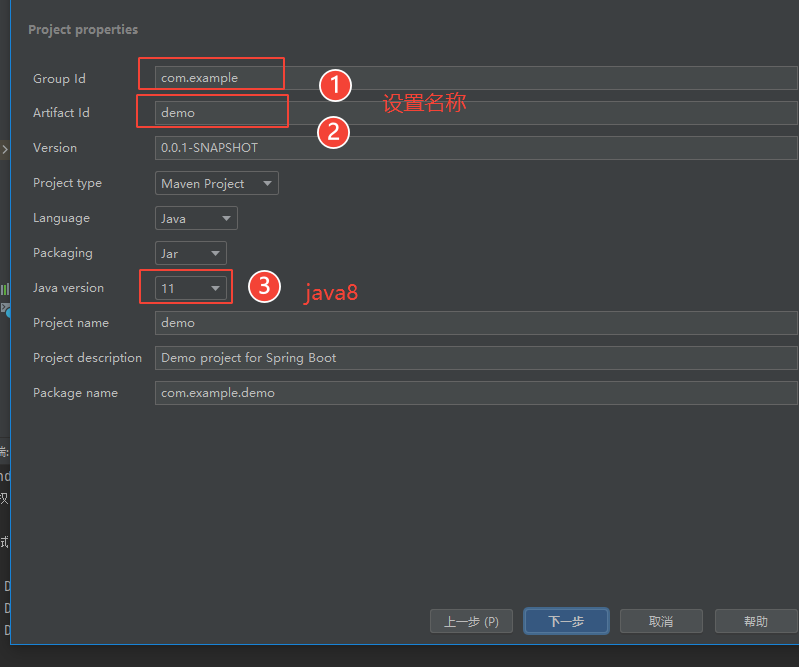Click the Project properties heading

click(83, 30)
